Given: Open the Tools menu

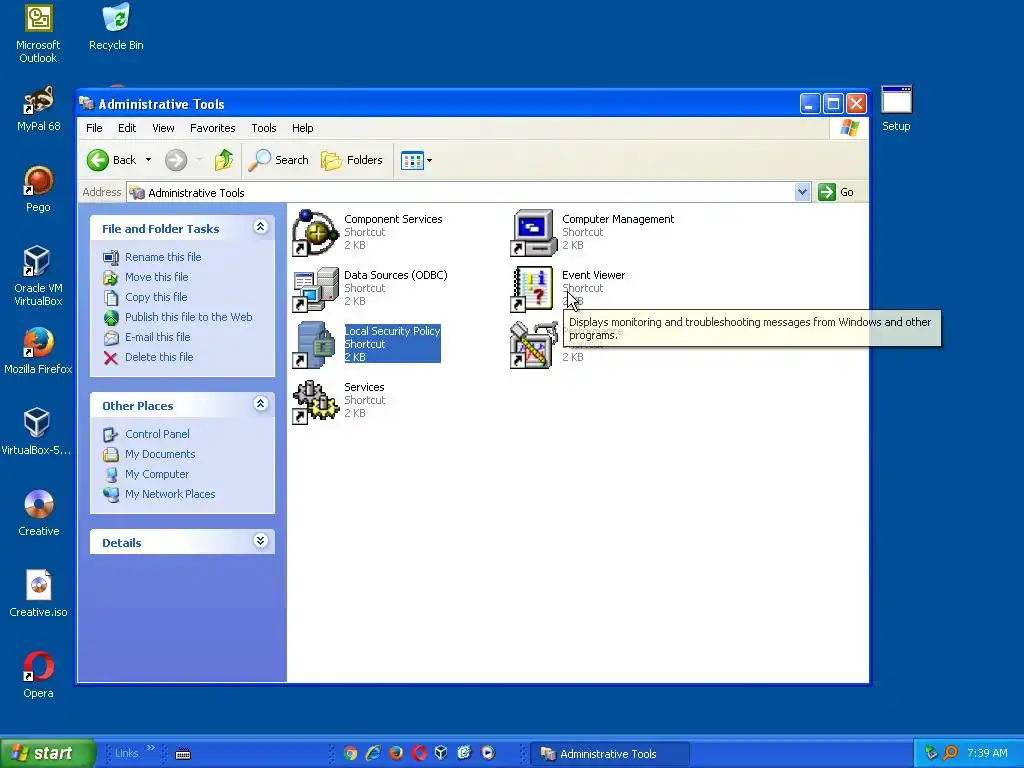Looking at the screenshot, I should tap(264, 128).
